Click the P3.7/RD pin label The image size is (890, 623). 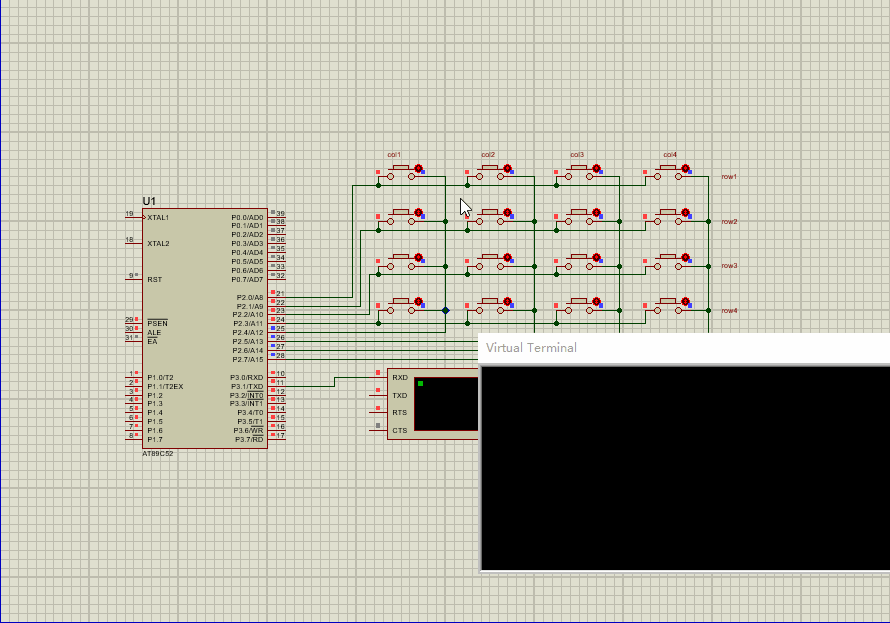tap(249, 439)
